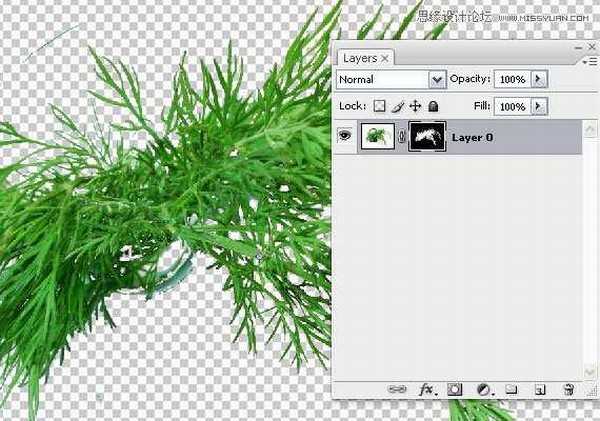Click the Add layer mask icon
This screenshot has height=421, width=600.
(x=453, y=388)
